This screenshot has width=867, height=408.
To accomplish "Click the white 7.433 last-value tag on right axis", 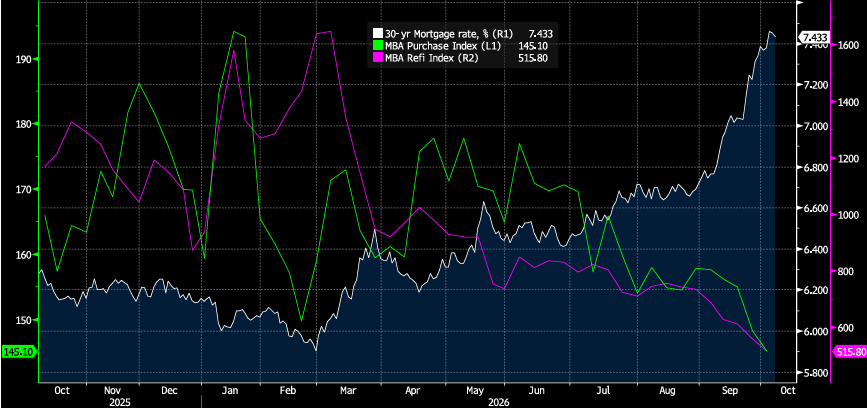I will click(814, 38).
